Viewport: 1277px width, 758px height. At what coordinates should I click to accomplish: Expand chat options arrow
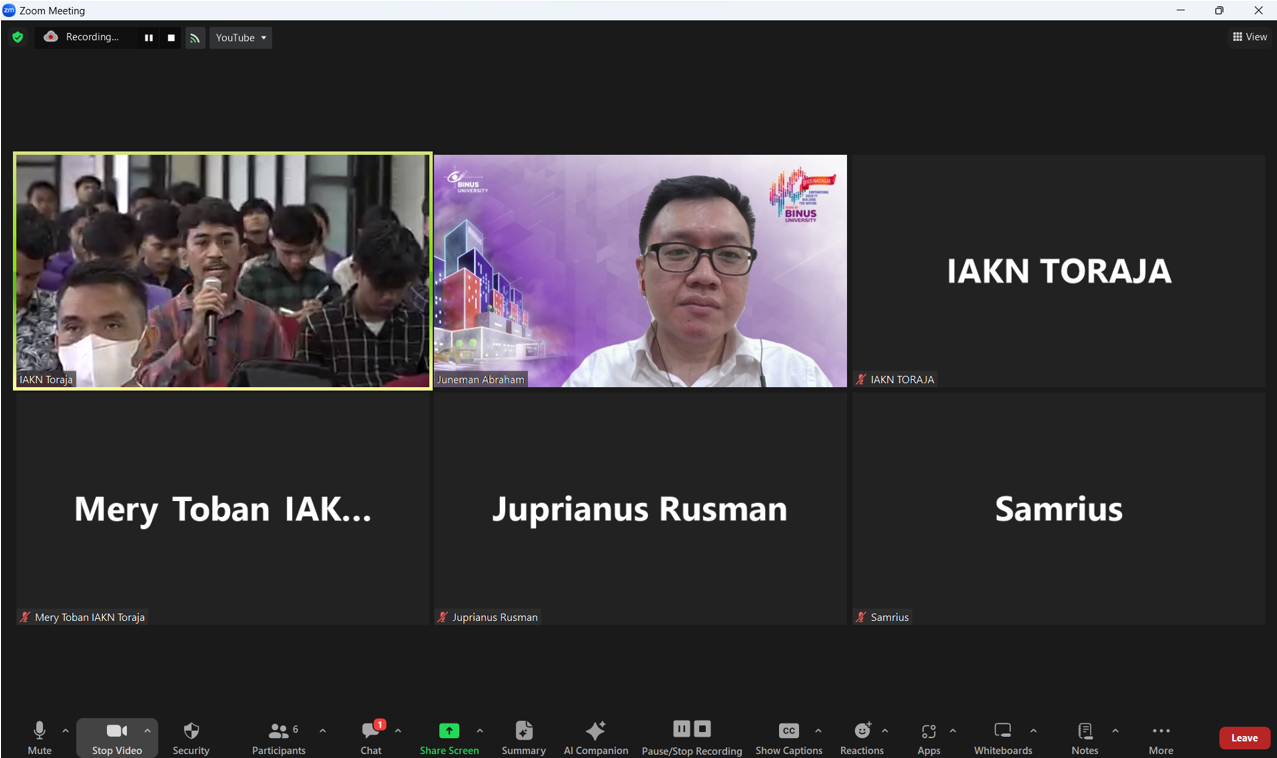tap(398, 731)
